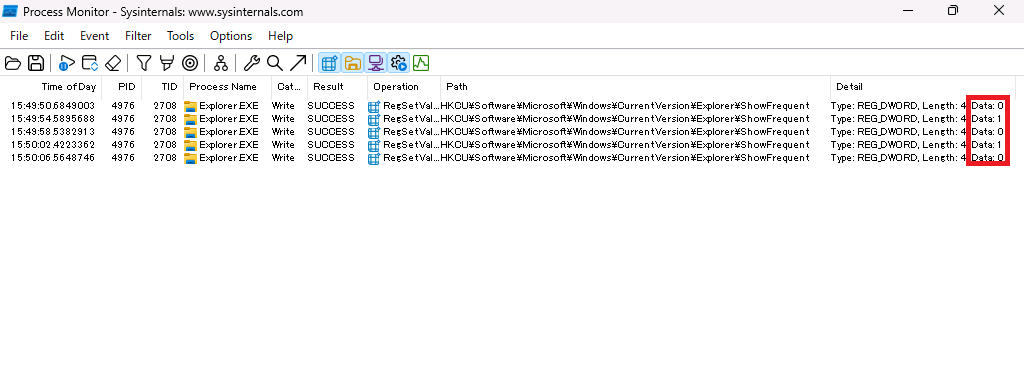Open Filter dialog via funnel icon
This screenshot has height=384, width=1024.
pyautogui.click(x=144, y=63)
